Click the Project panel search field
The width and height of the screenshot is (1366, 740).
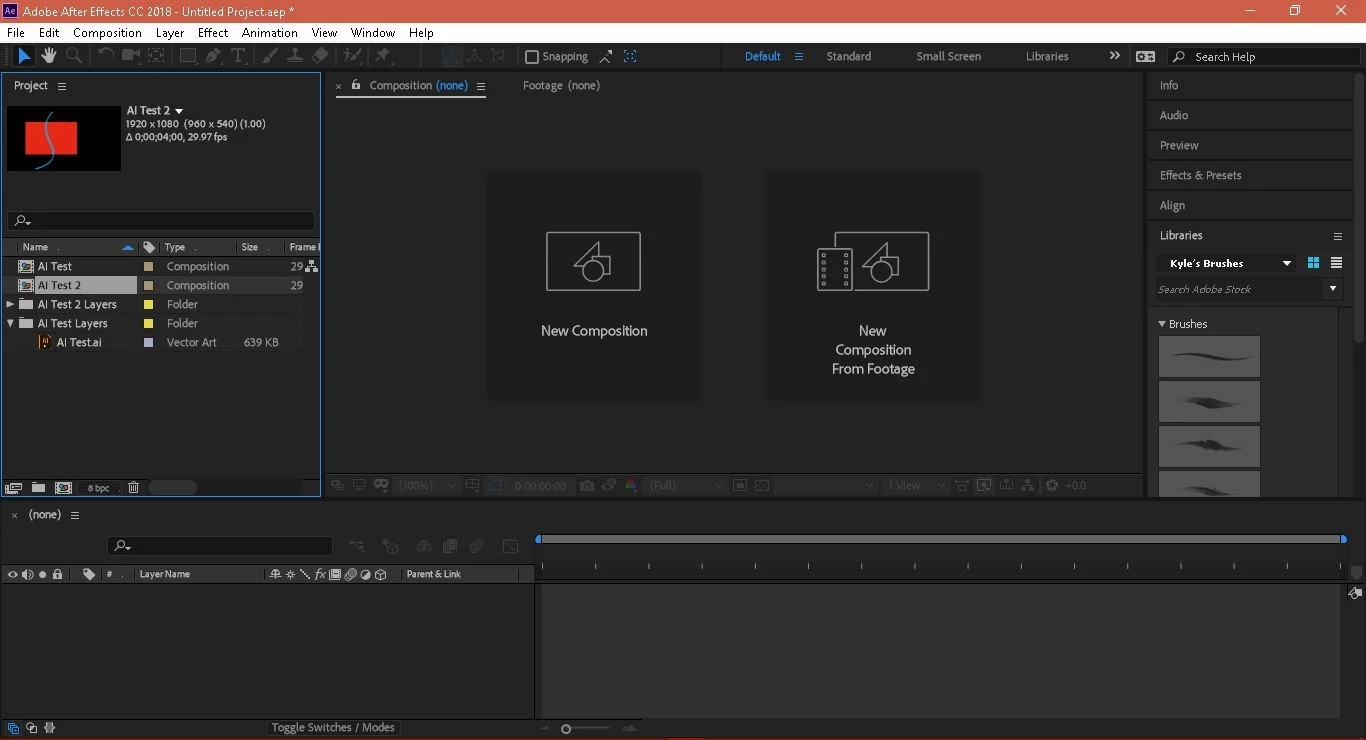[161, 221]
